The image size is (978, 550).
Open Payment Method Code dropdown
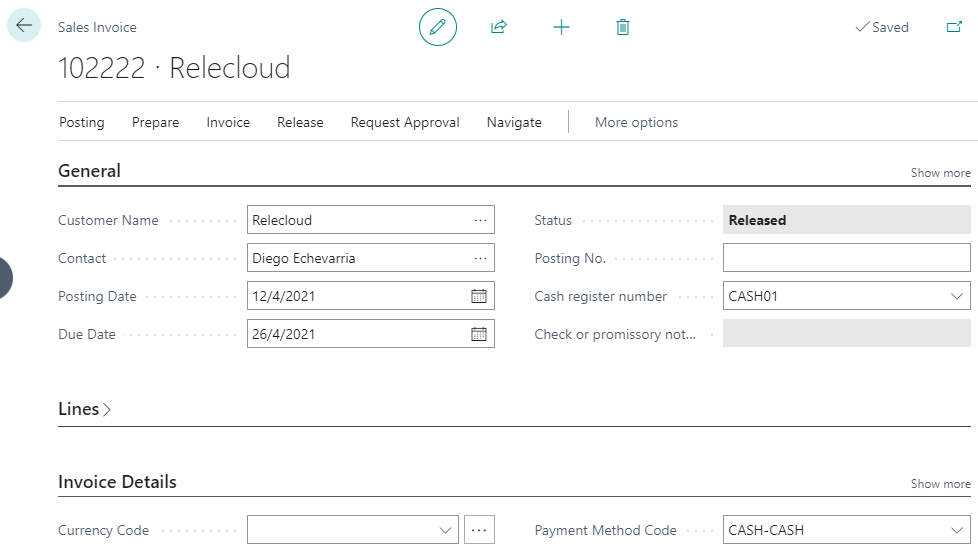coord(957,530)
